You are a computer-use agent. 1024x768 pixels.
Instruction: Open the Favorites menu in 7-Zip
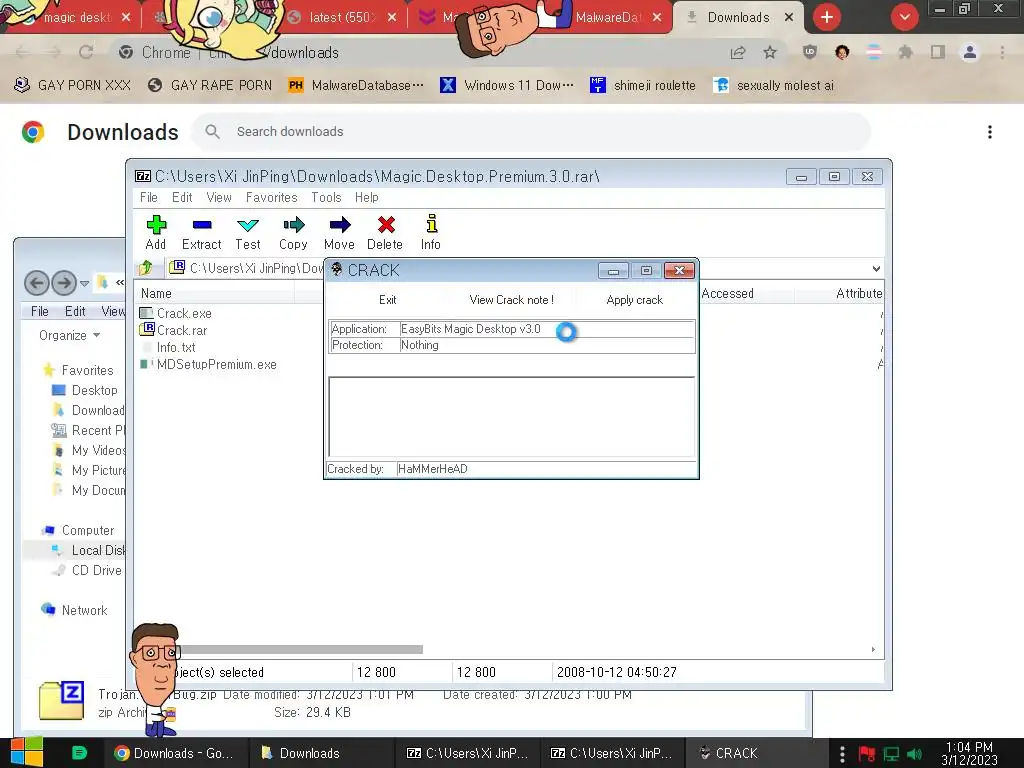point(272,197)
